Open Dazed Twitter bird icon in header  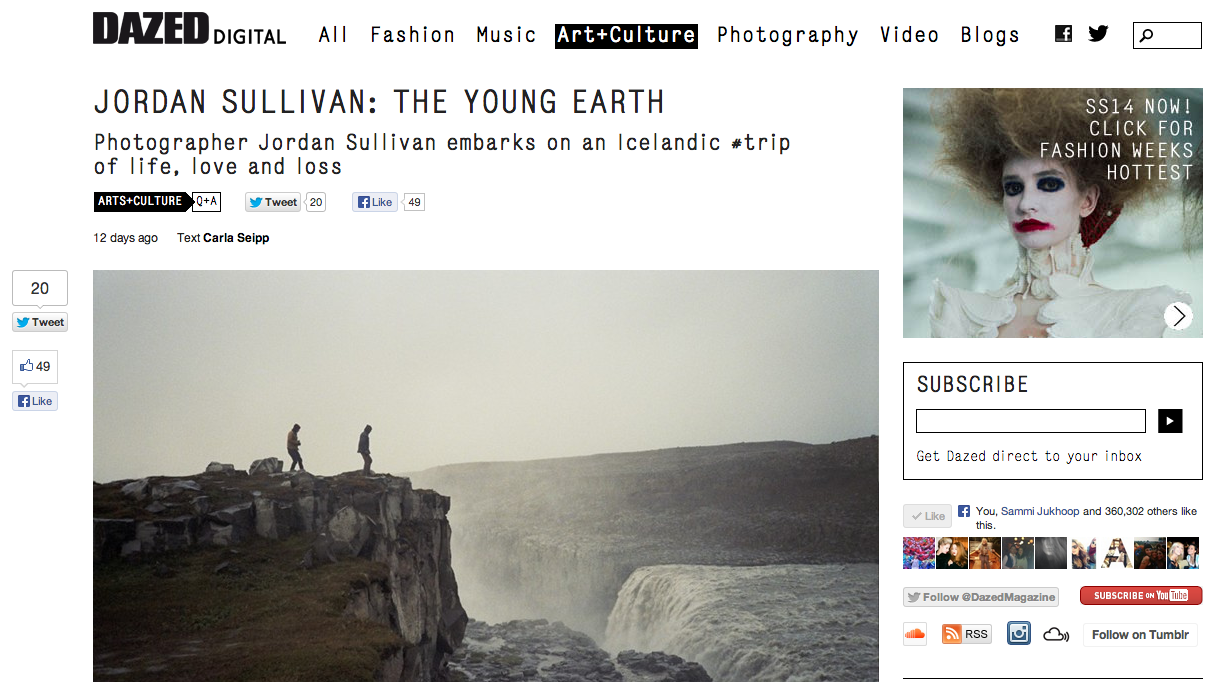coord(1098,33)
